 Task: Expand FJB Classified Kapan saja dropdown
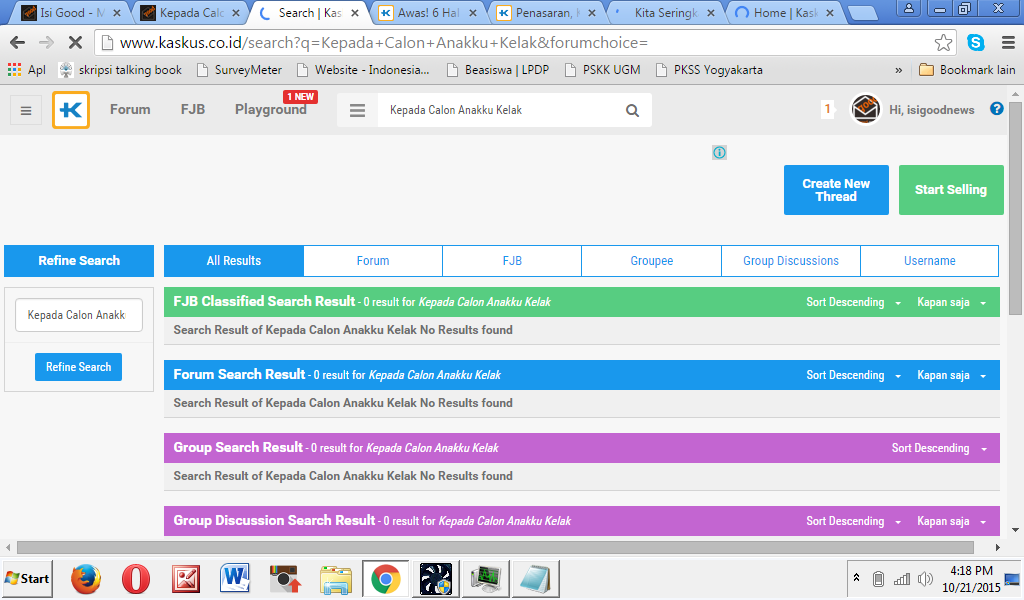(x=952, y=302)
